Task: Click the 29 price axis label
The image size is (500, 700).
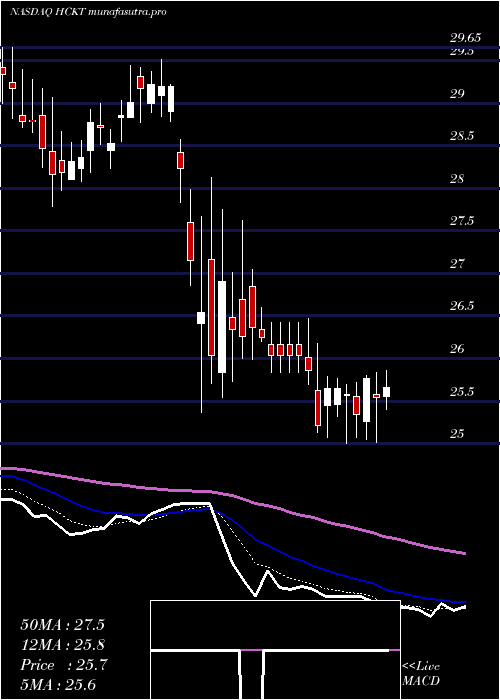Action: click(457, 94)
